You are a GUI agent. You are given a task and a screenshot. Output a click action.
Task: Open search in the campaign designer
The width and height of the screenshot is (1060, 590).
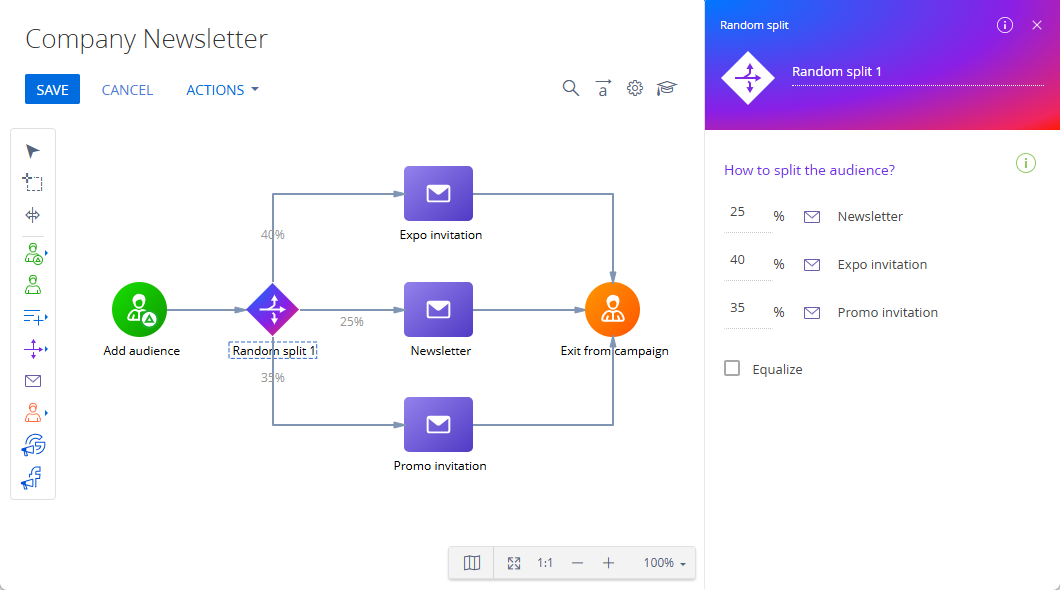pyautogui.click(x=571, y=89)
